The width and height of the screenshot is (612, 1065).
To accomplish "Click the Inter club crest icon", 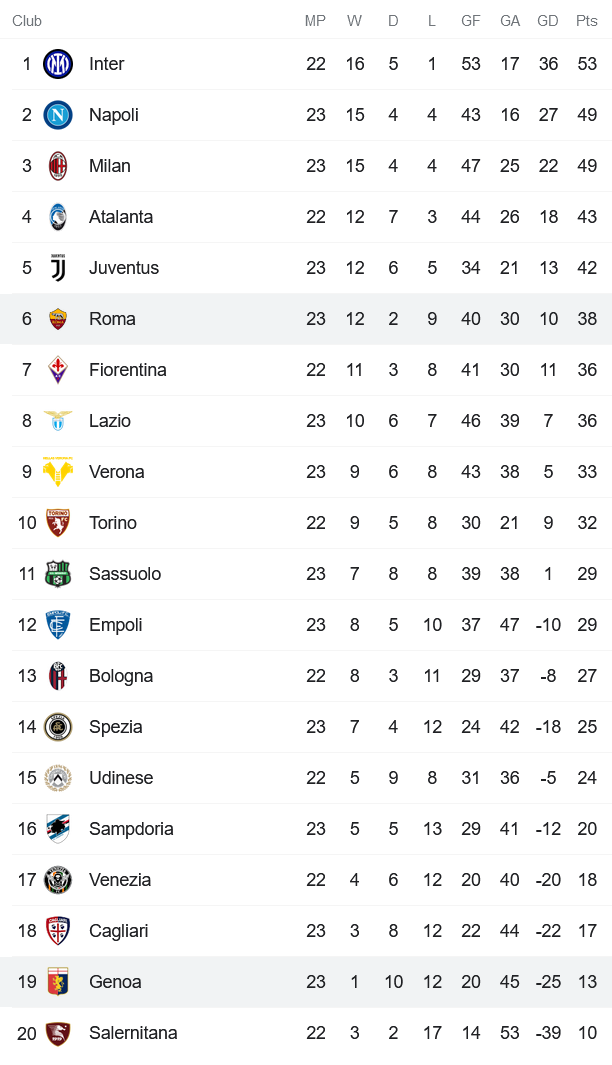I will coord(58,64).
